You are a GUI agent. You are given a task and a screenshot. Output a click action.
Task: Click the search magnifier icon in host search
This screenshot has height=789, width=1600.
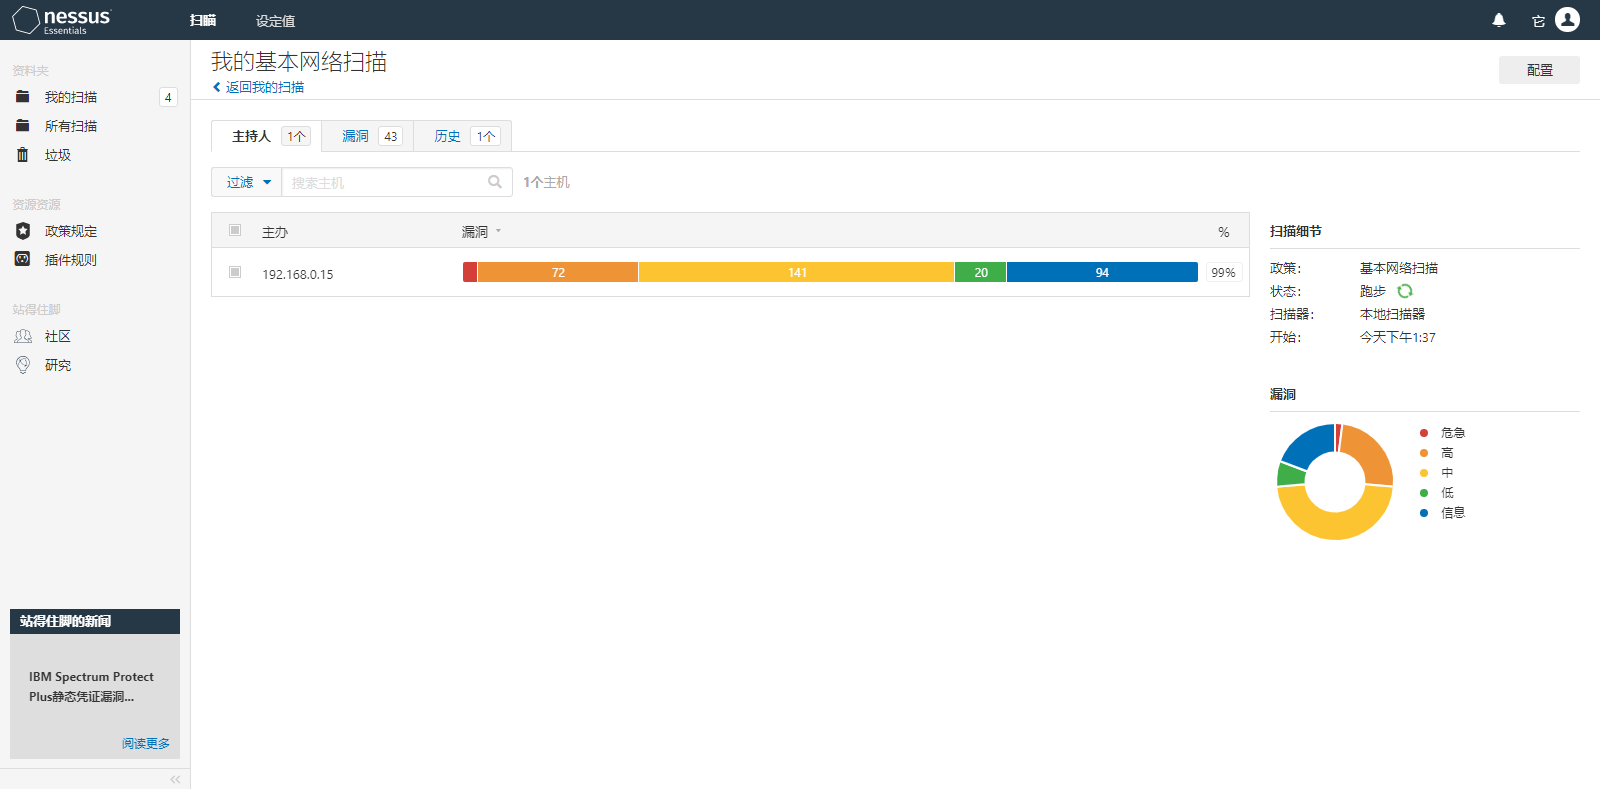click(x=494, y=182)
